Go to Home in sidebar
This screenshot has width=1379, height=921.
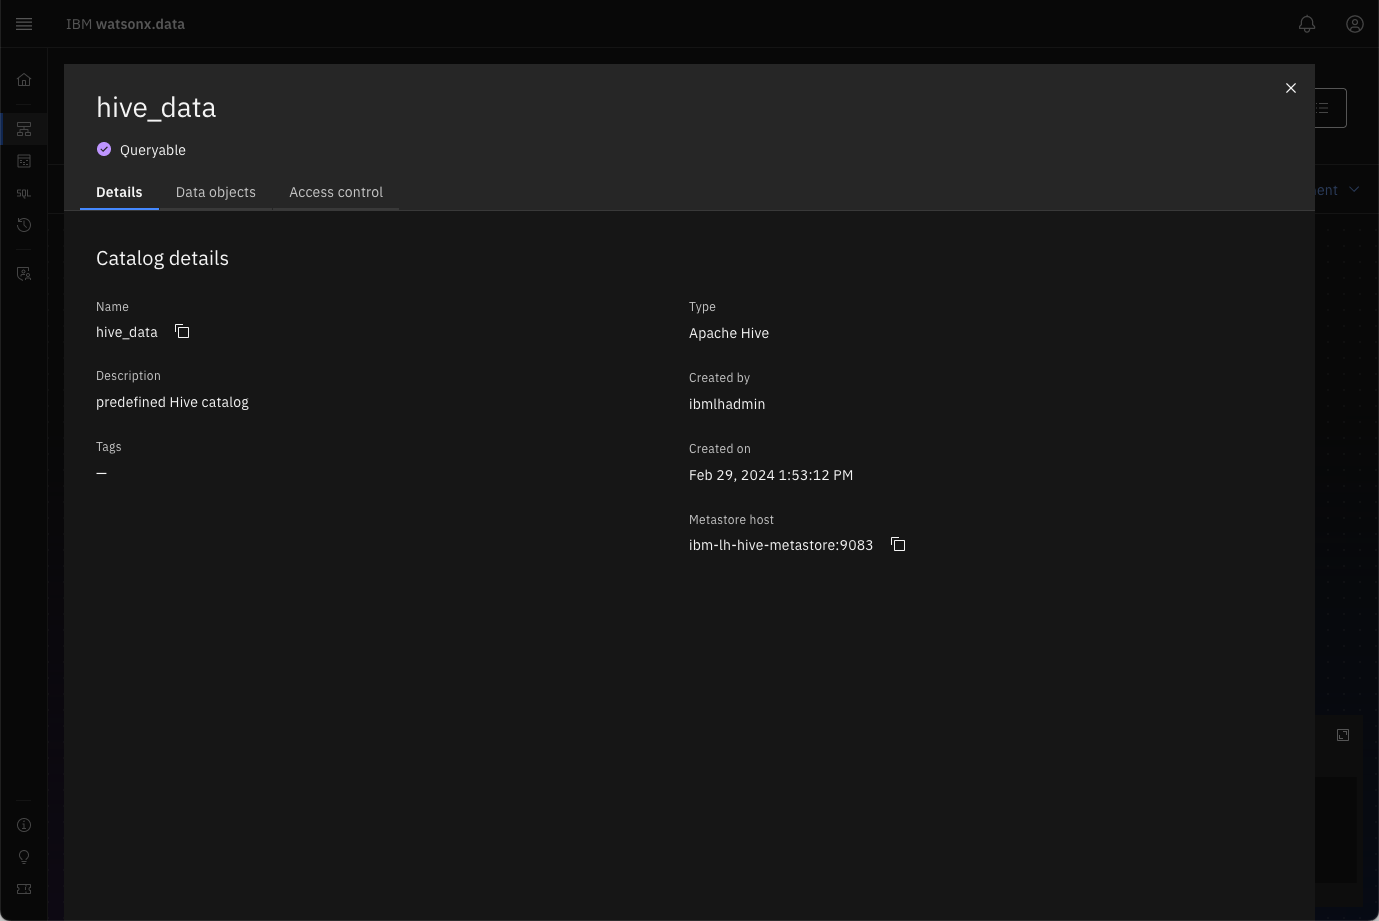click(x=24, y=80)
